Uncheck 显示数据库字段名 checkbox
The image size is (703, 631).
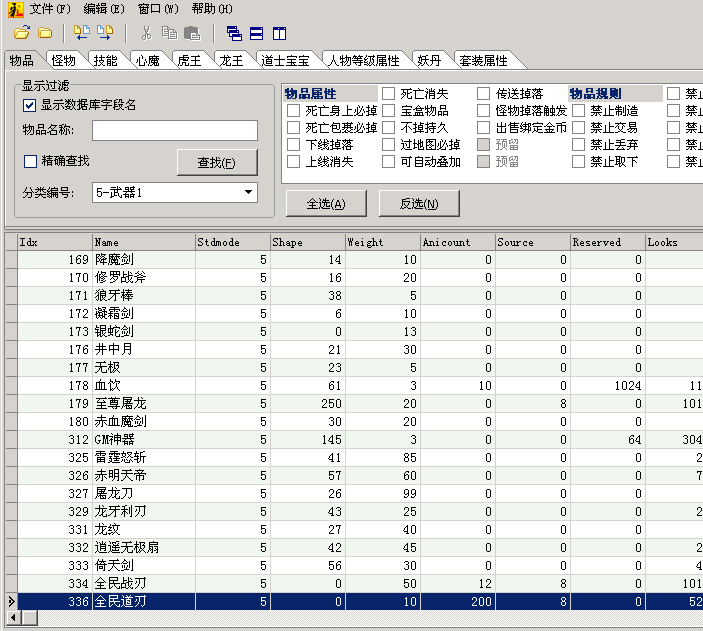pyautogui.click(x=30, y=105)
